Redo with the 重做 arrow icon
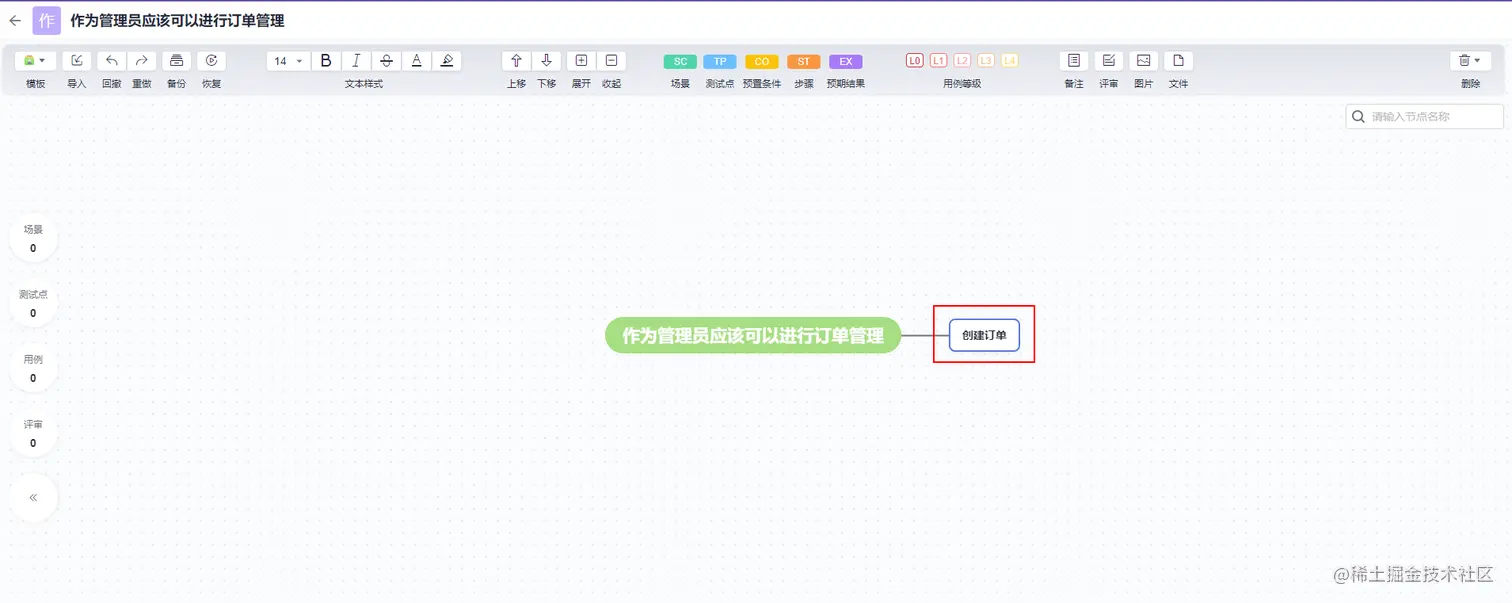This screenshot has height=603, width=1512. [142, 61]
